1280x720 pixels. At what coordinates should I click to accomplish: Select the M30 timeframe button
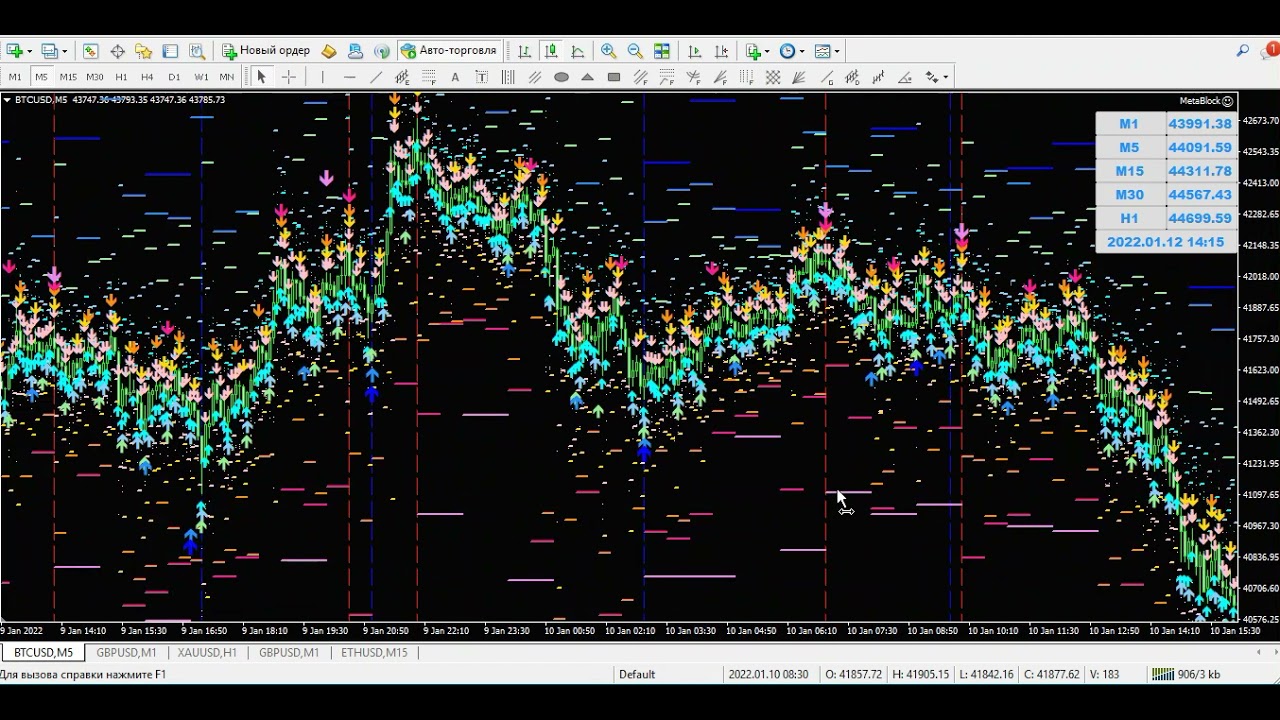point(95,77)
